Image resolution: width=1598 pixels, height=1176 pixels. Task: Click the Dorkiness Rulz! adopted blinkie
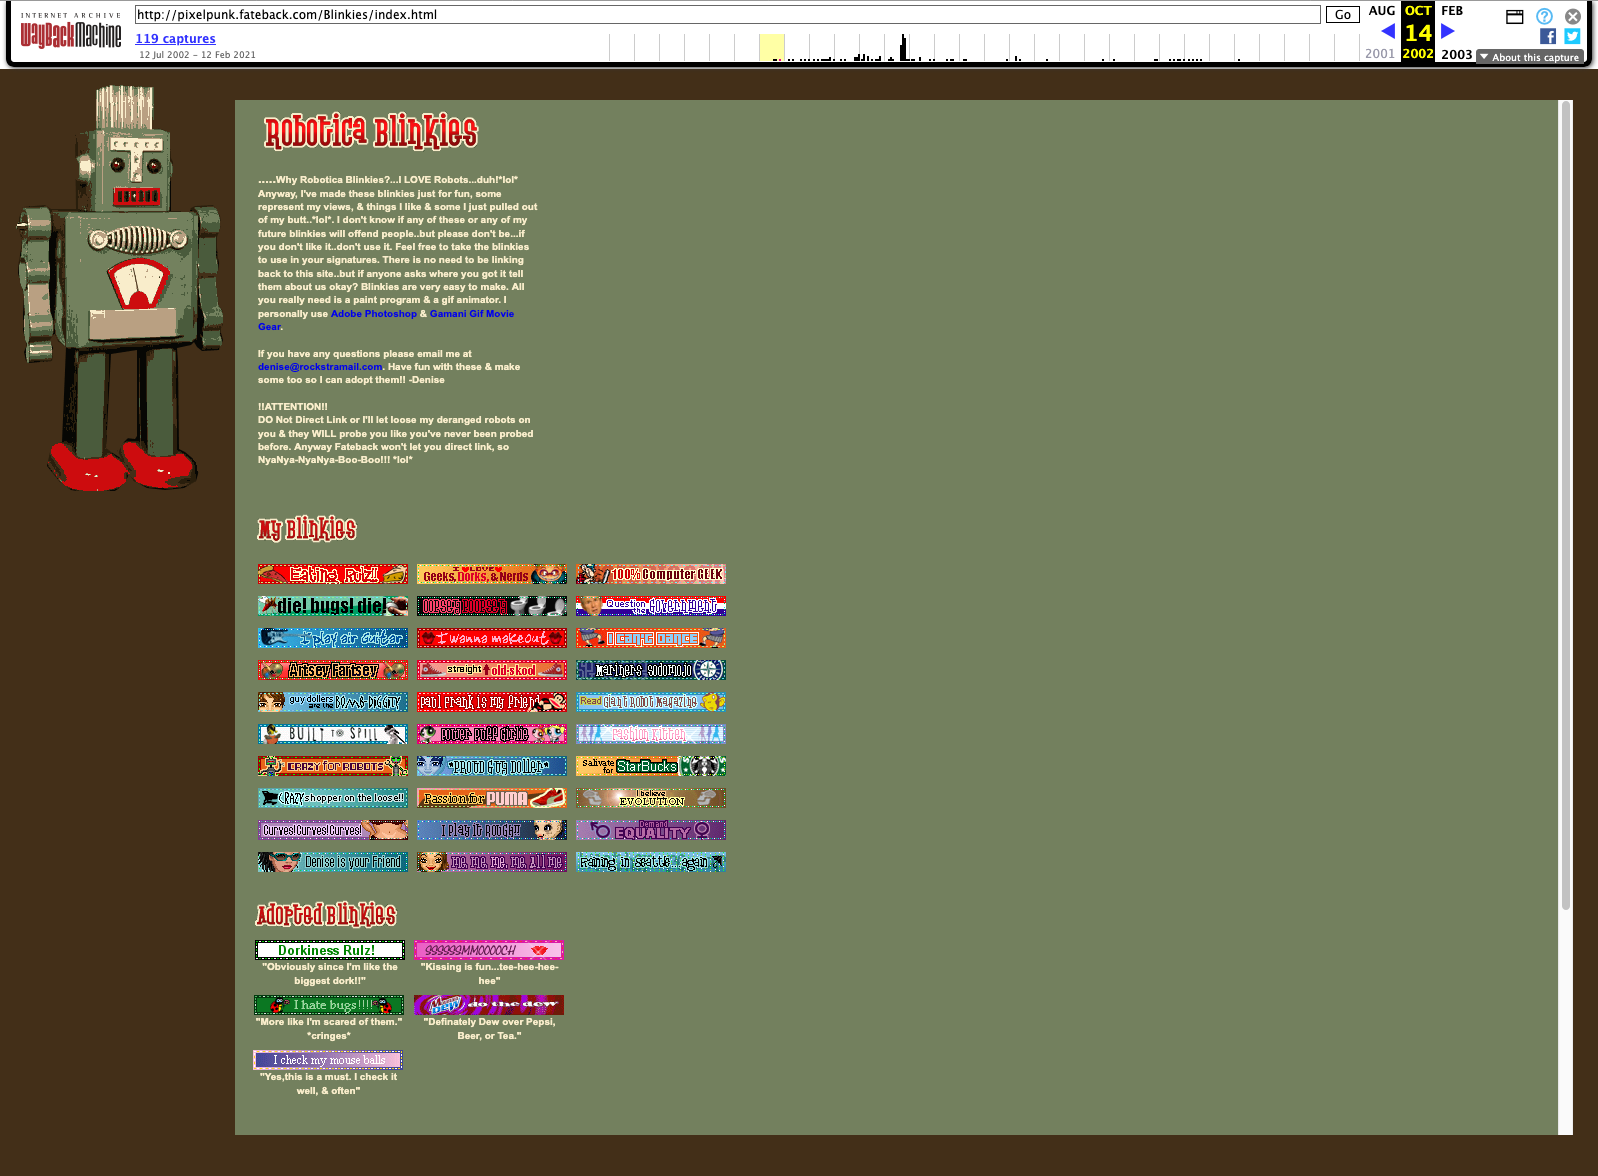tap(329, 950)
